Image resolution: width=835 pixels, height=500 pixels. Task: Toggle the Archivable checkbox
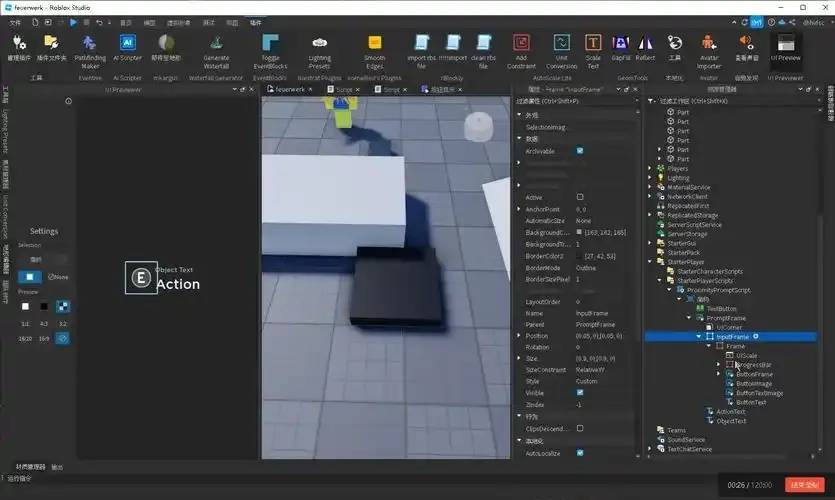580,151
